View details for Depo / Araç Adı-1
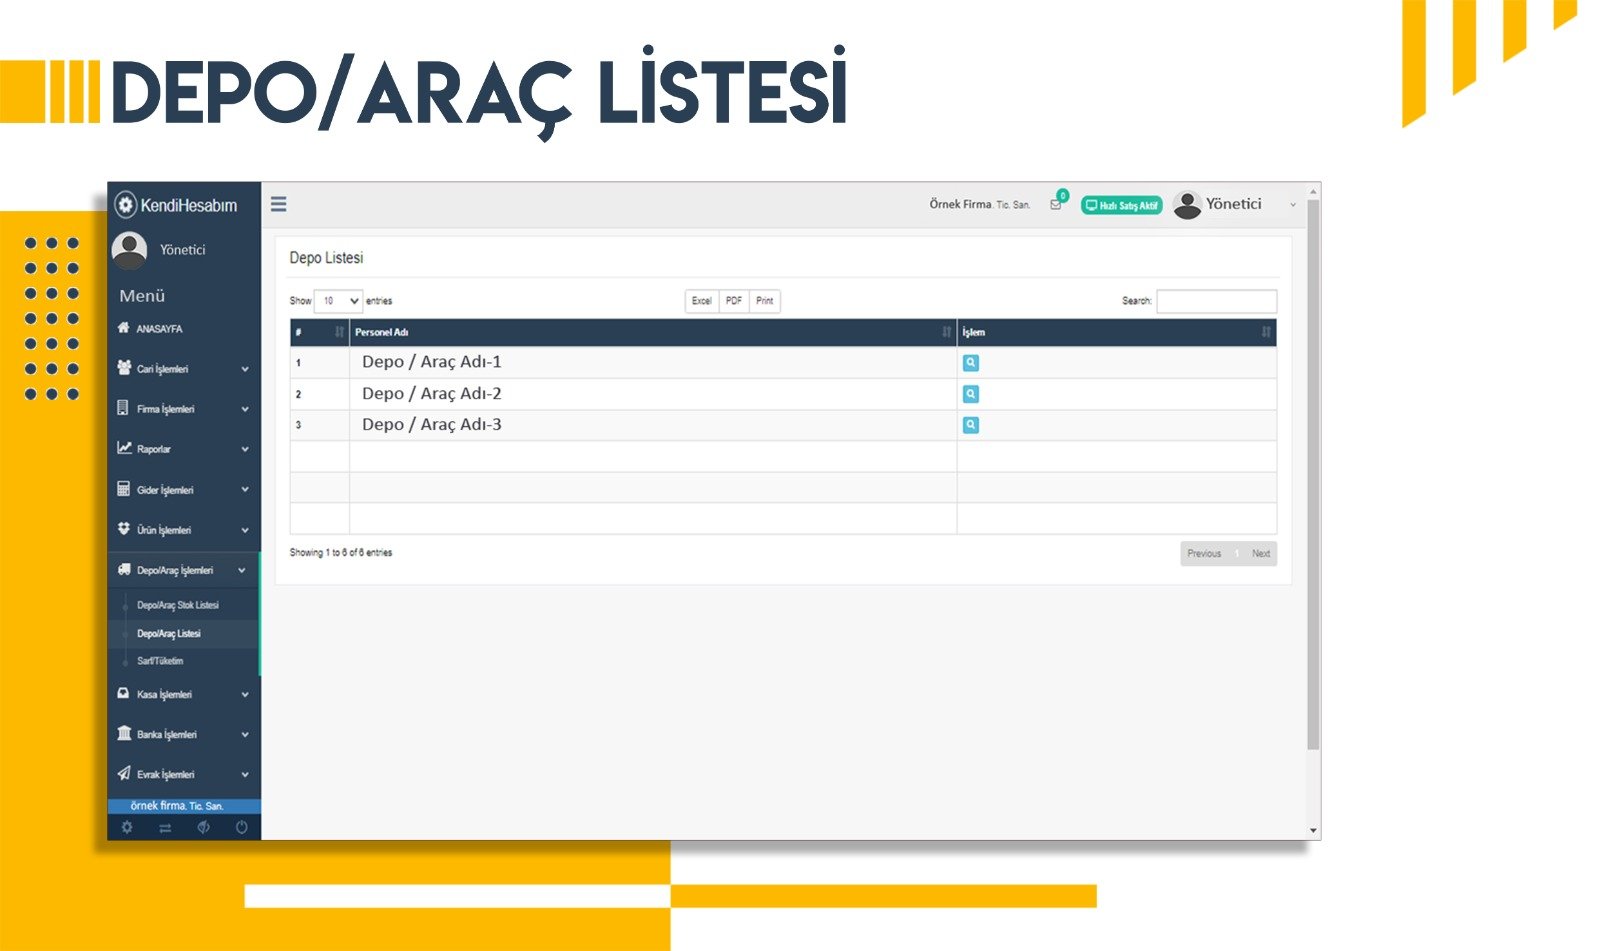Screen dimensions: 1600x951 pyautogui.click(x=970, y=363)
